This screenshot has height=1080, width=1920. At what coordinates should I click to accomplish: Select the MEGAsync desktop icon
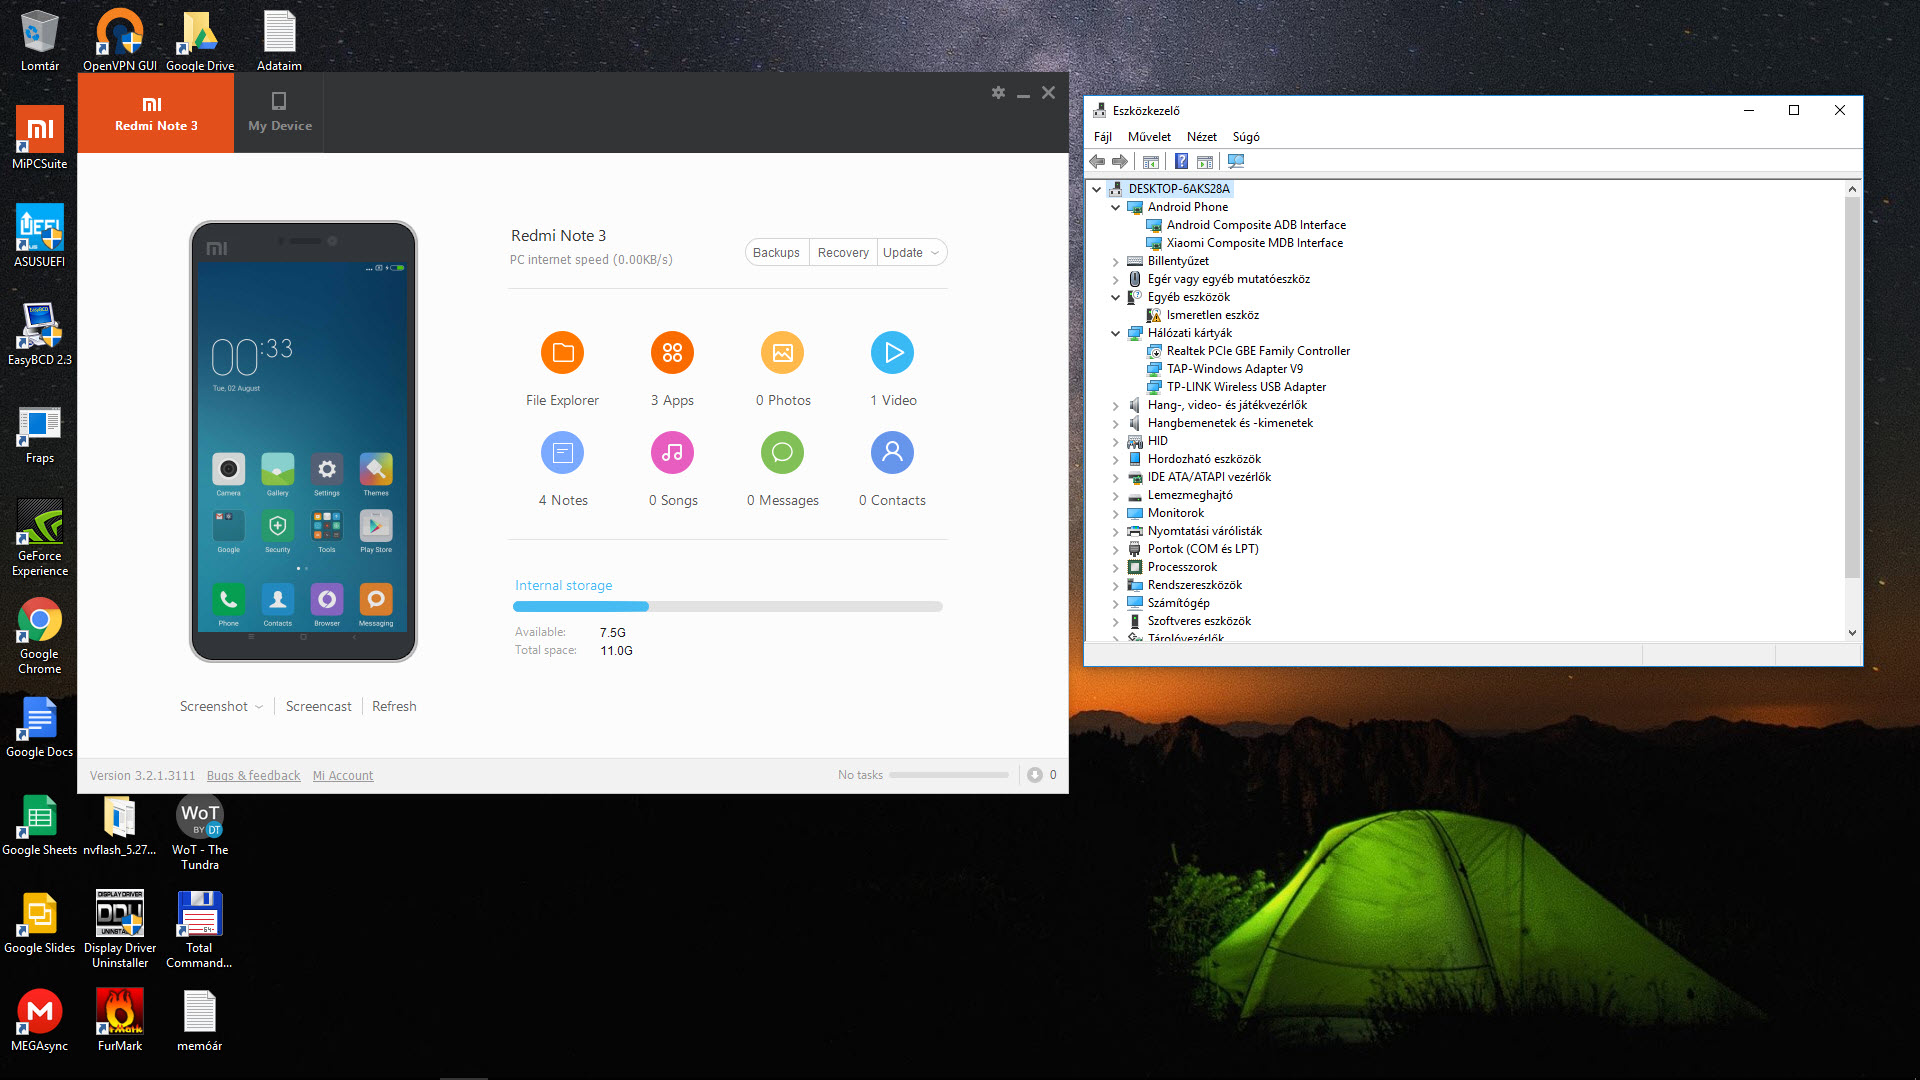[40, 1020]
